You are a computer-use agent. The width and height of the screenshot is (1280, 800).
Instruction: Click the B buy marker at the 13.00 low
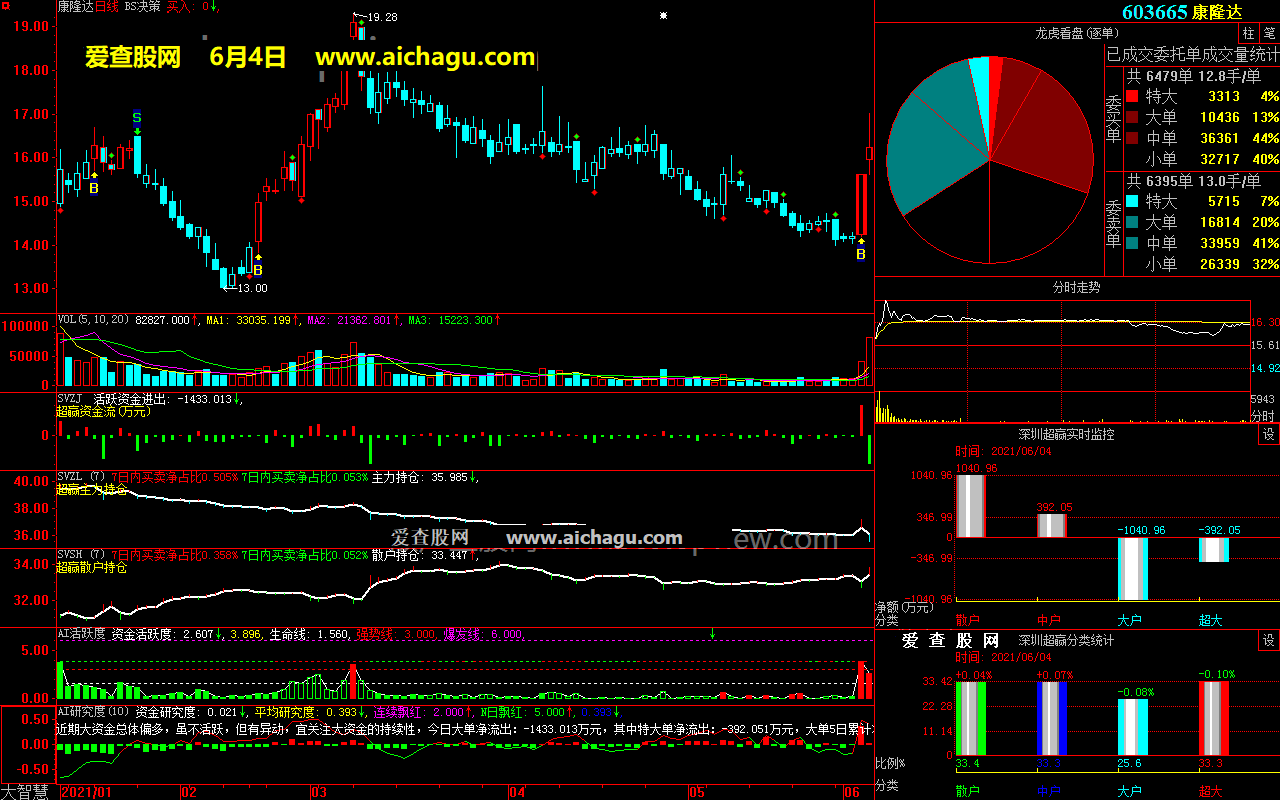point(257,270)
